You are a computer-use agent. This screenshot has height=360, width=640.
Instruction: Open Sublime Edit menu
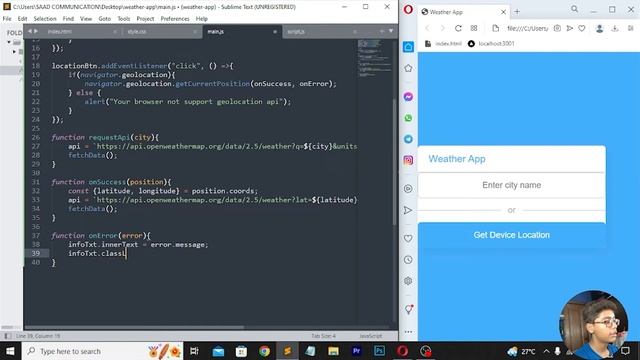22,19
